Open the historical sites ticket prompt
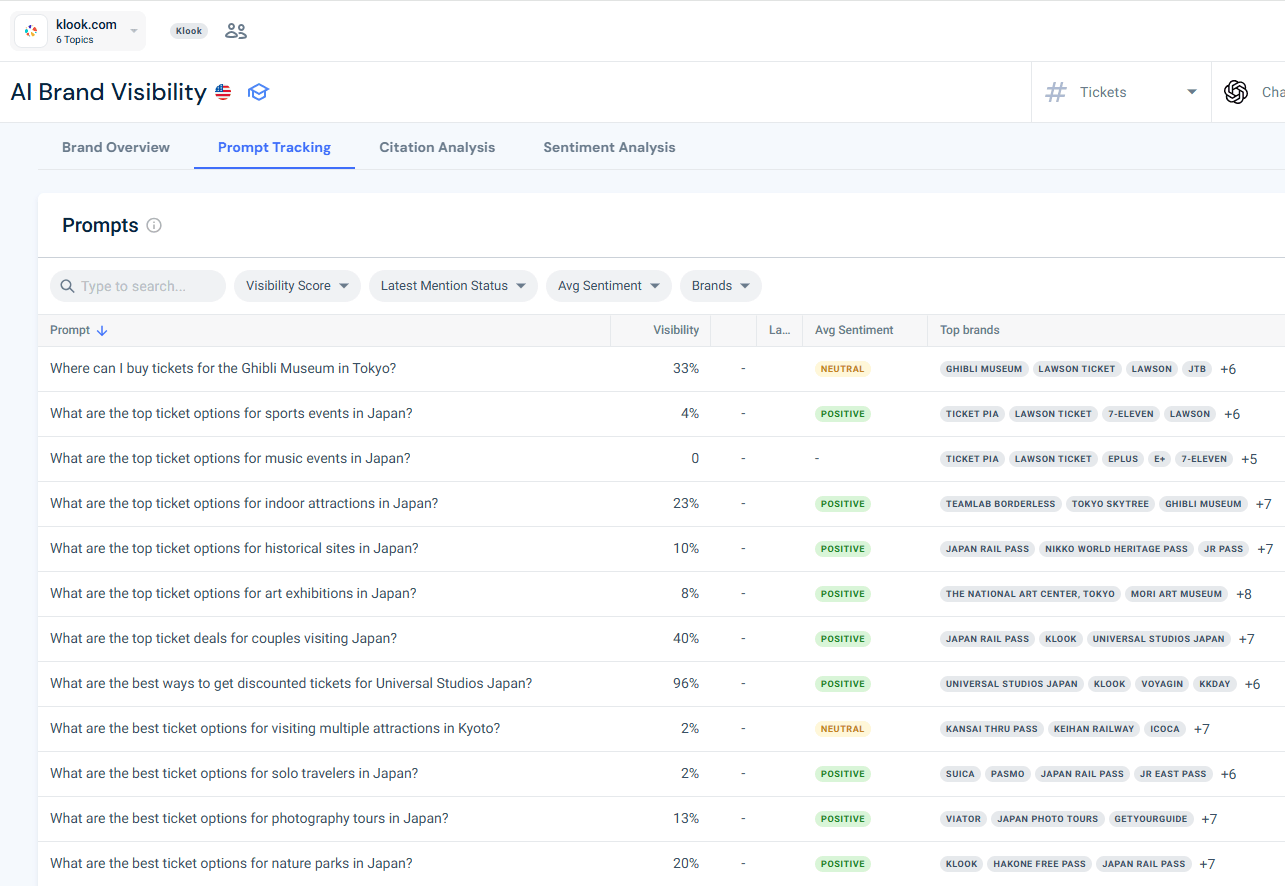Viewport: 1285px width, 886px height. pyautogui.click(x=234, y=548)
